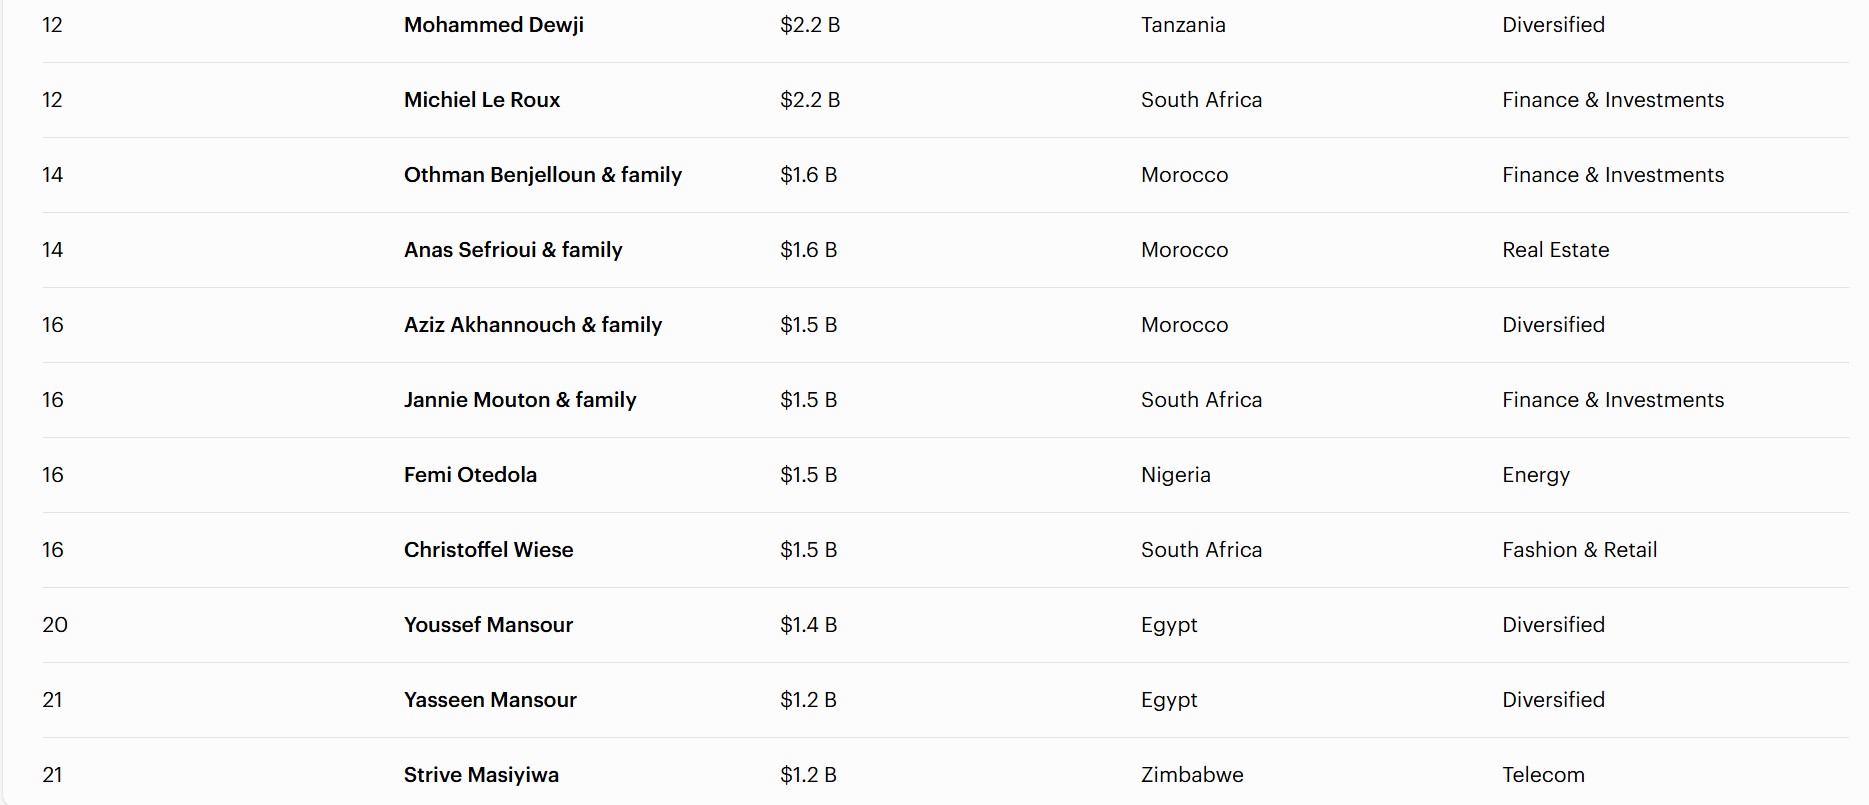Click Yasseen Mansour name

tap(490, 700)
